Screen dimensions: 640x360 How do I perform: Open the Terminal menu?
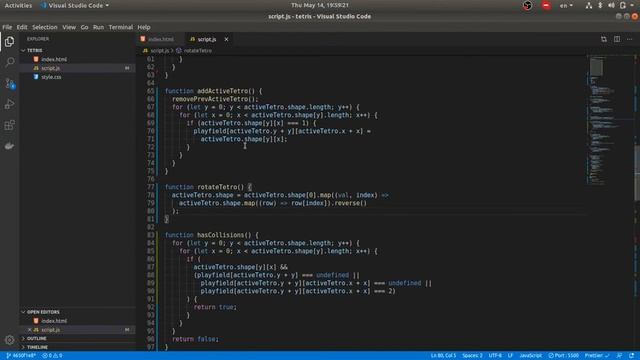pos(120,27)
